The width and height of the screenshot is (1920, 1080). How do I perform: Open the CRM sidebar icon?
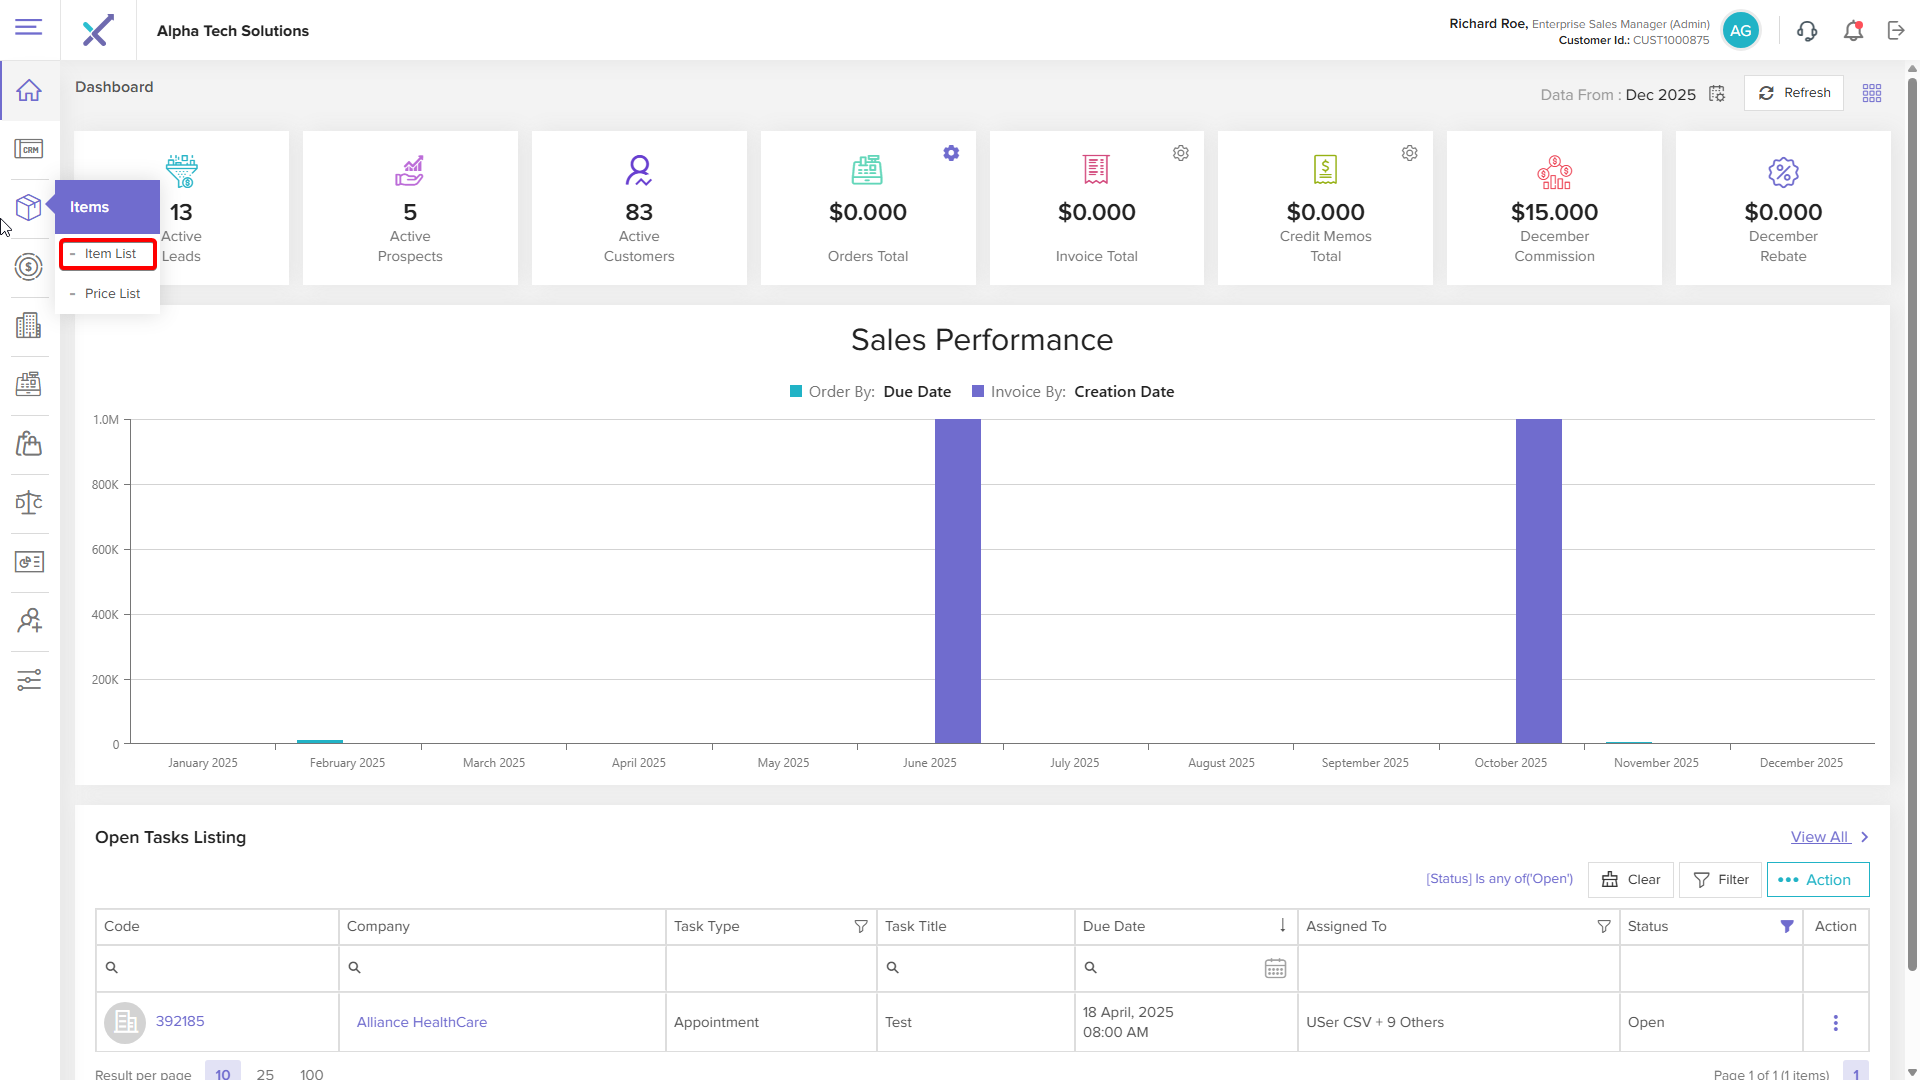29,150
